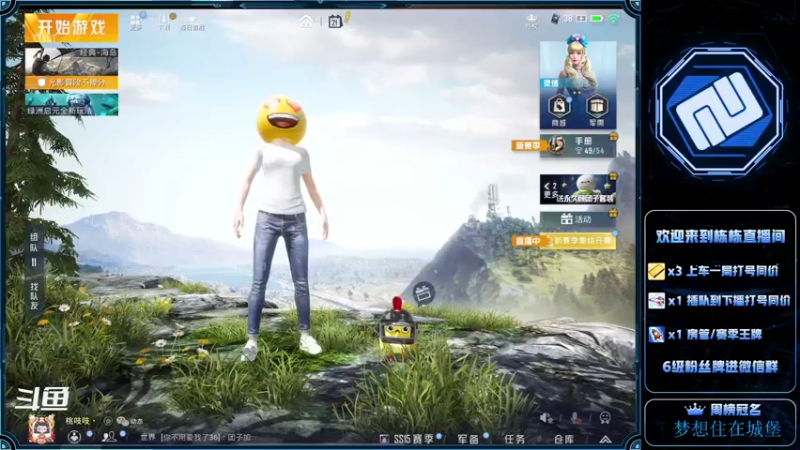Open the 经典·海岛 map mode selector
This screenshot has width=800, height=450.
pyautogui.click(x=71, y=62)
